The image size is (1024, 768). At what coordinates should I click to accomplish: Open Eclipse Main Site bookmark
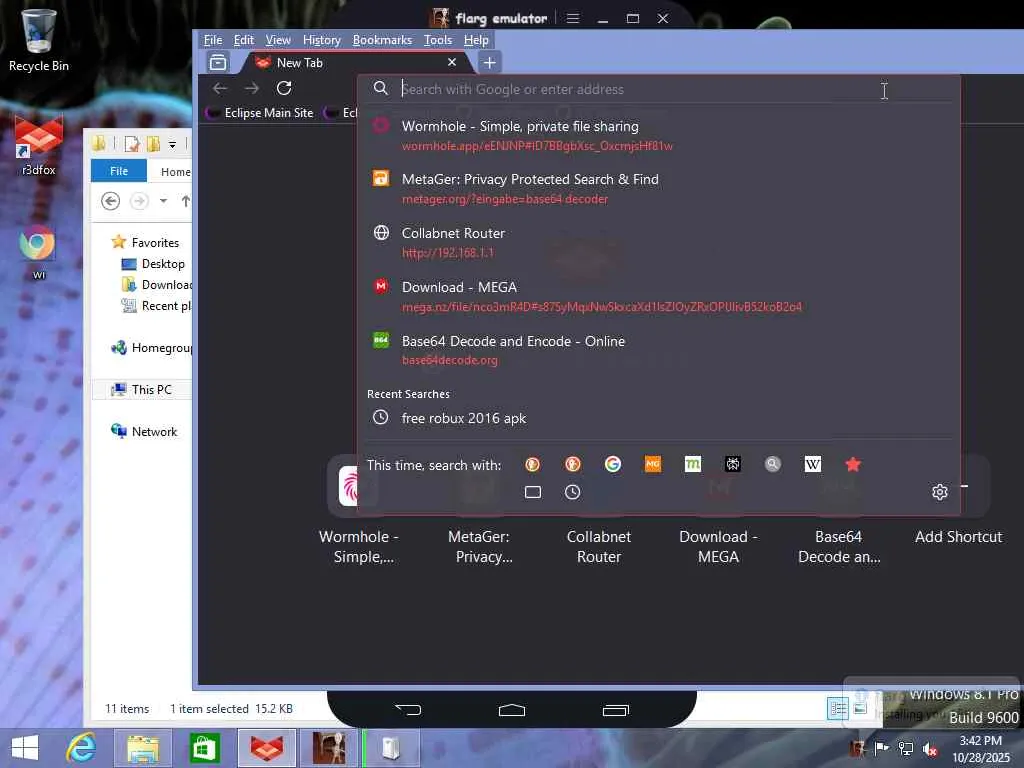(x=260, y=113)
